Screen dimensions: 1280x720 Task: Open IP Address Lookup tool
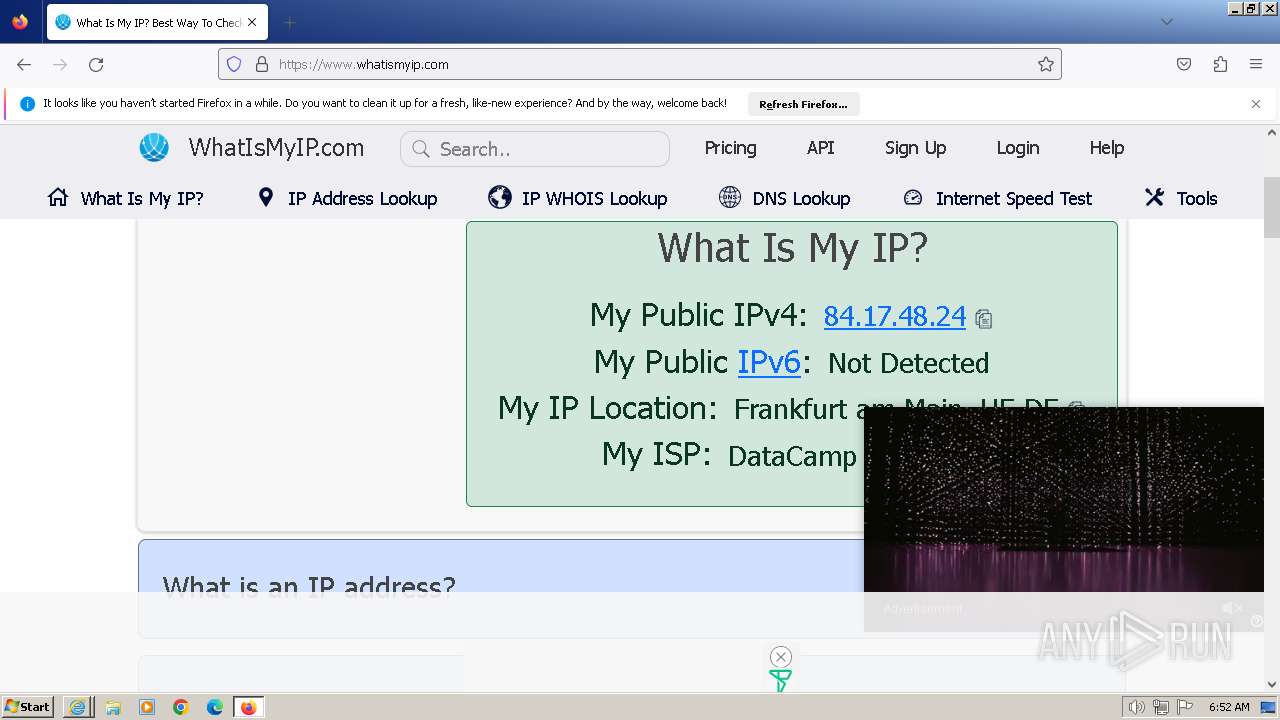(347, 198)
